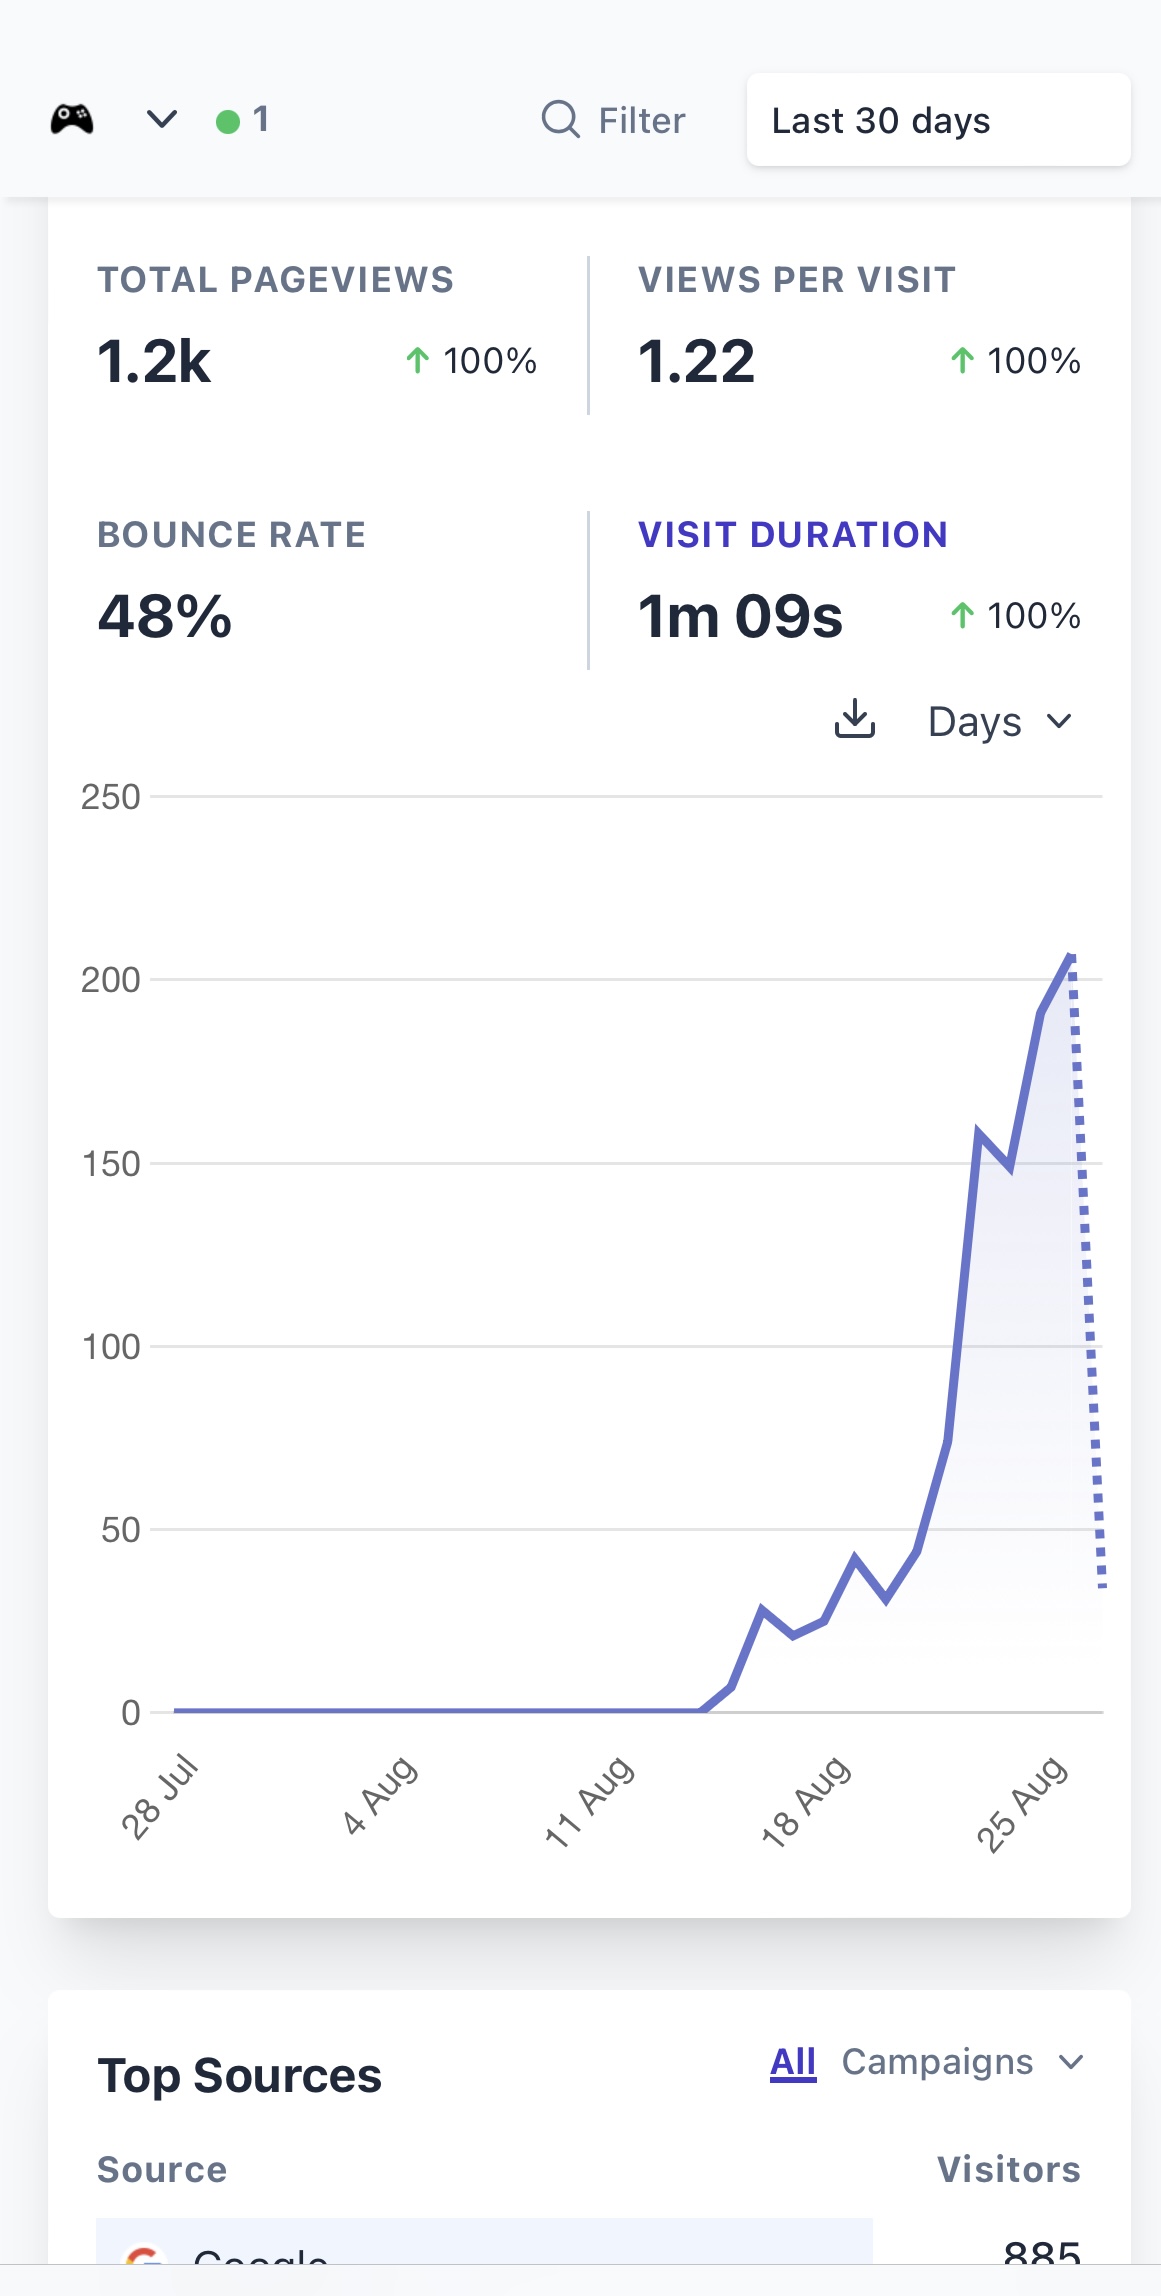Select the Visit Duration metric
1161x2296 pixels.
tap(859, 581)
